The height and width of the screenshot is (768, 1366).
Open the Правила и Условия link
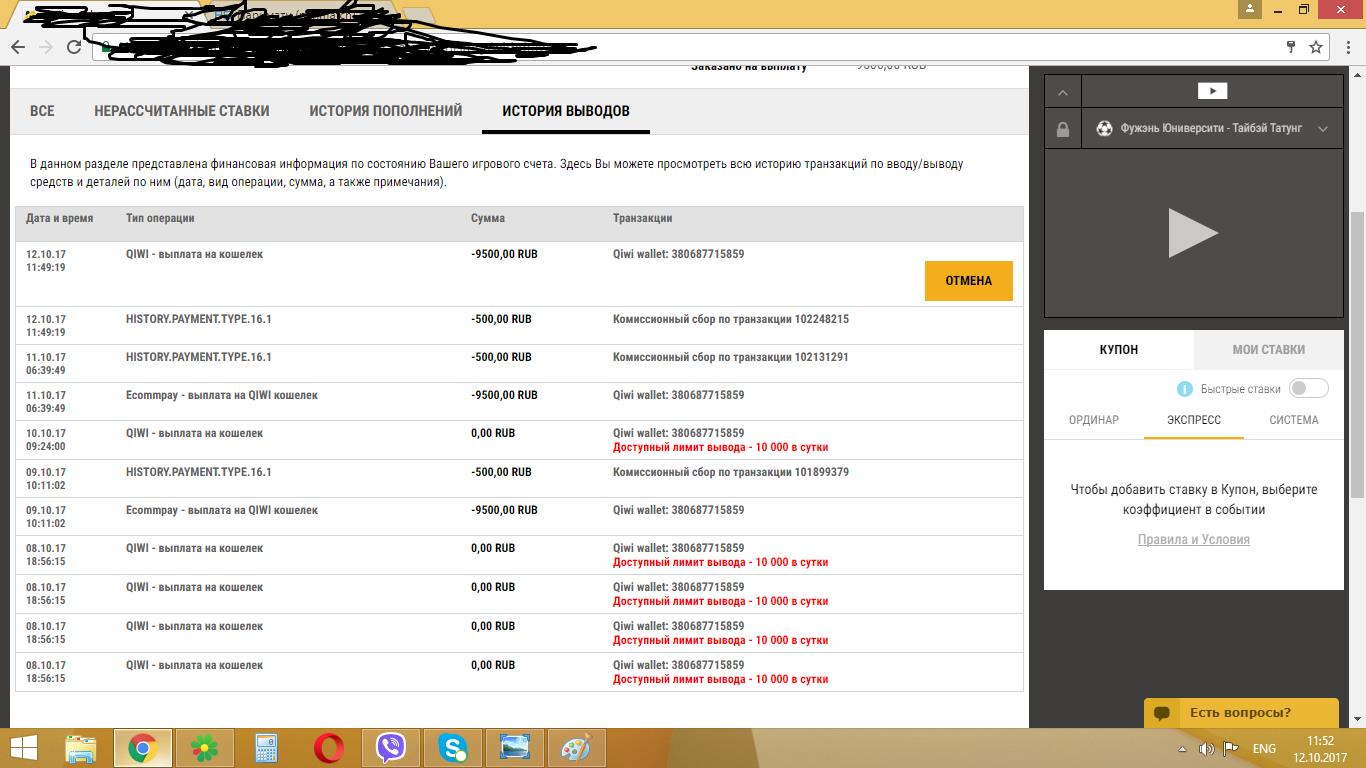coord(1193,539)
